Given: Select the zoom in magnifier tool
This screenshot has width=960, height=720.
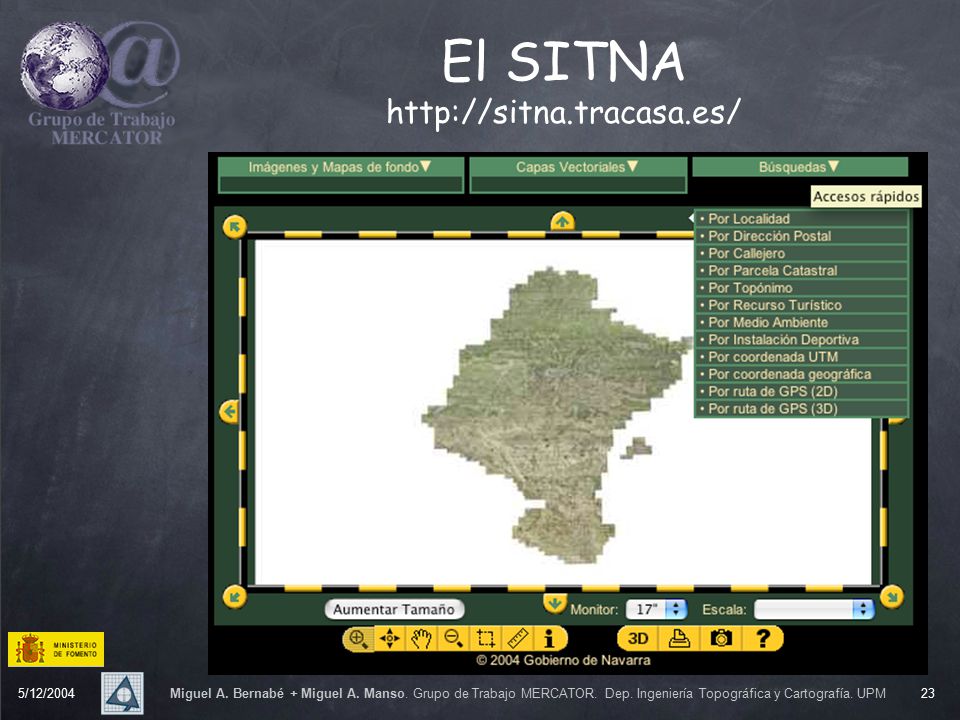Looking at the screenshot, I should pos(358,639).
